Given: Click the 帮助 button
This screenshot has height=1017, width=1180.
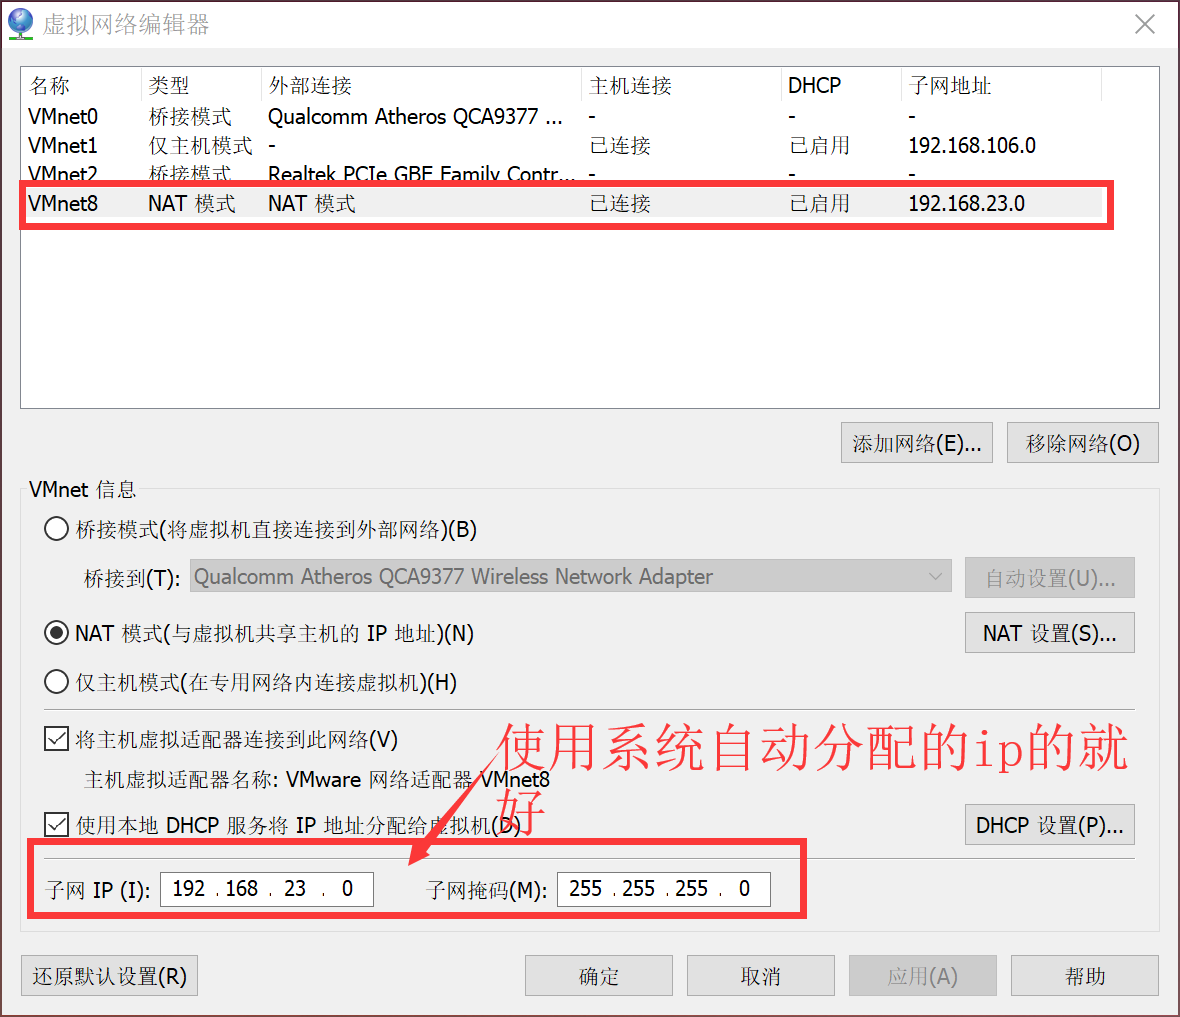Looking at the screenshot, I should tap(1084, 975).
